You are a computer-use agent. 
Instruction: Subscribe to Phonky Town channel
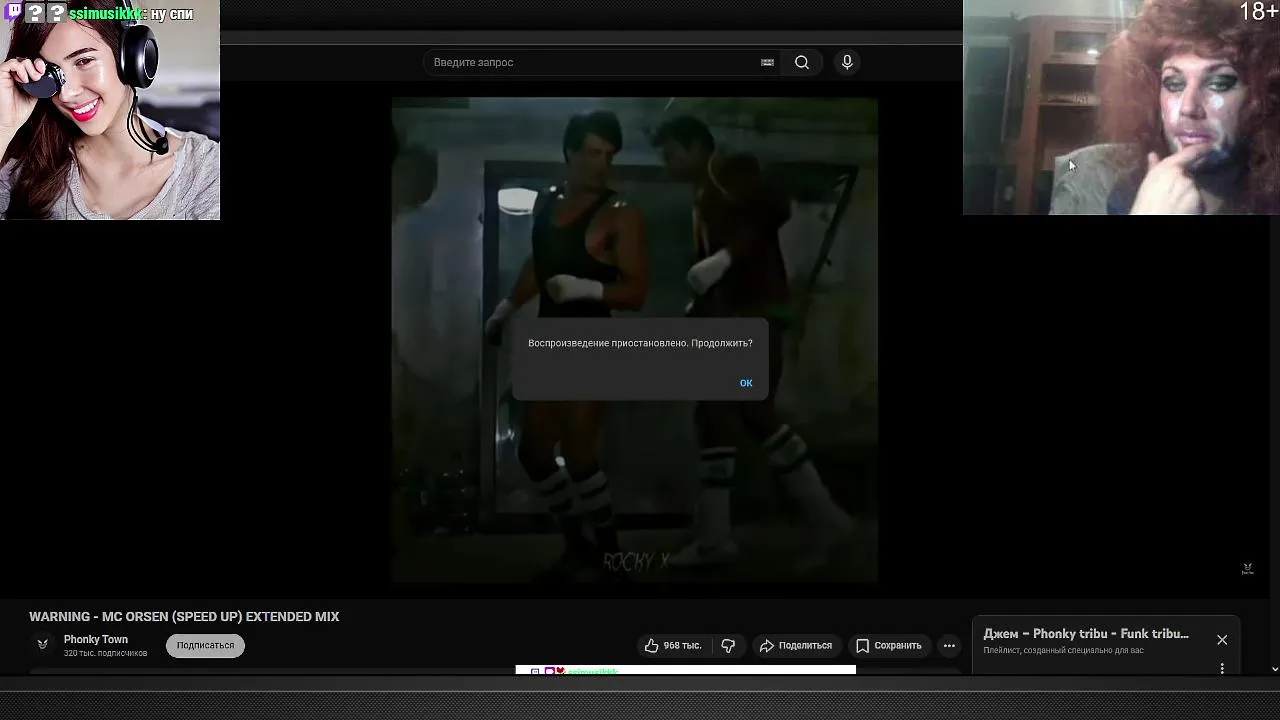tap(205, 646)
